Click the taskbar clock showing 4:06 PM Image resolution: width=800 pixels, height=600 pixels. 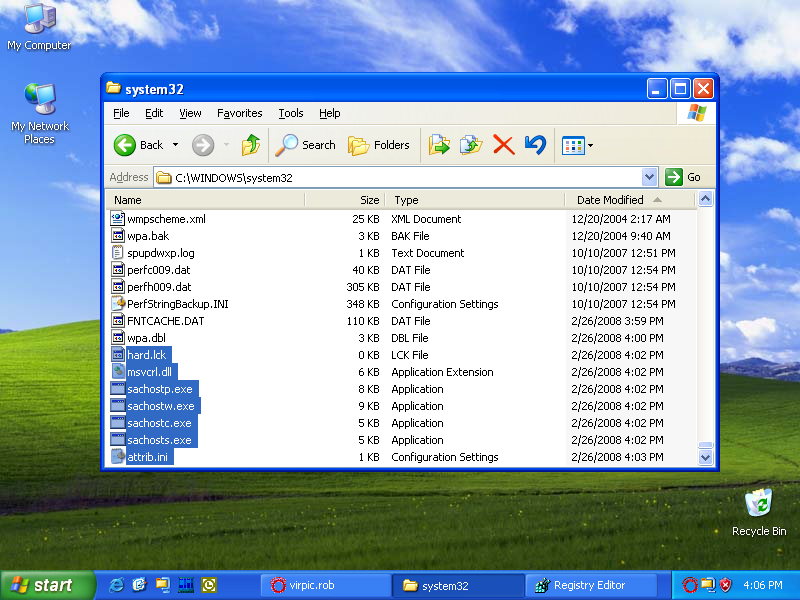tap(763, 585)
